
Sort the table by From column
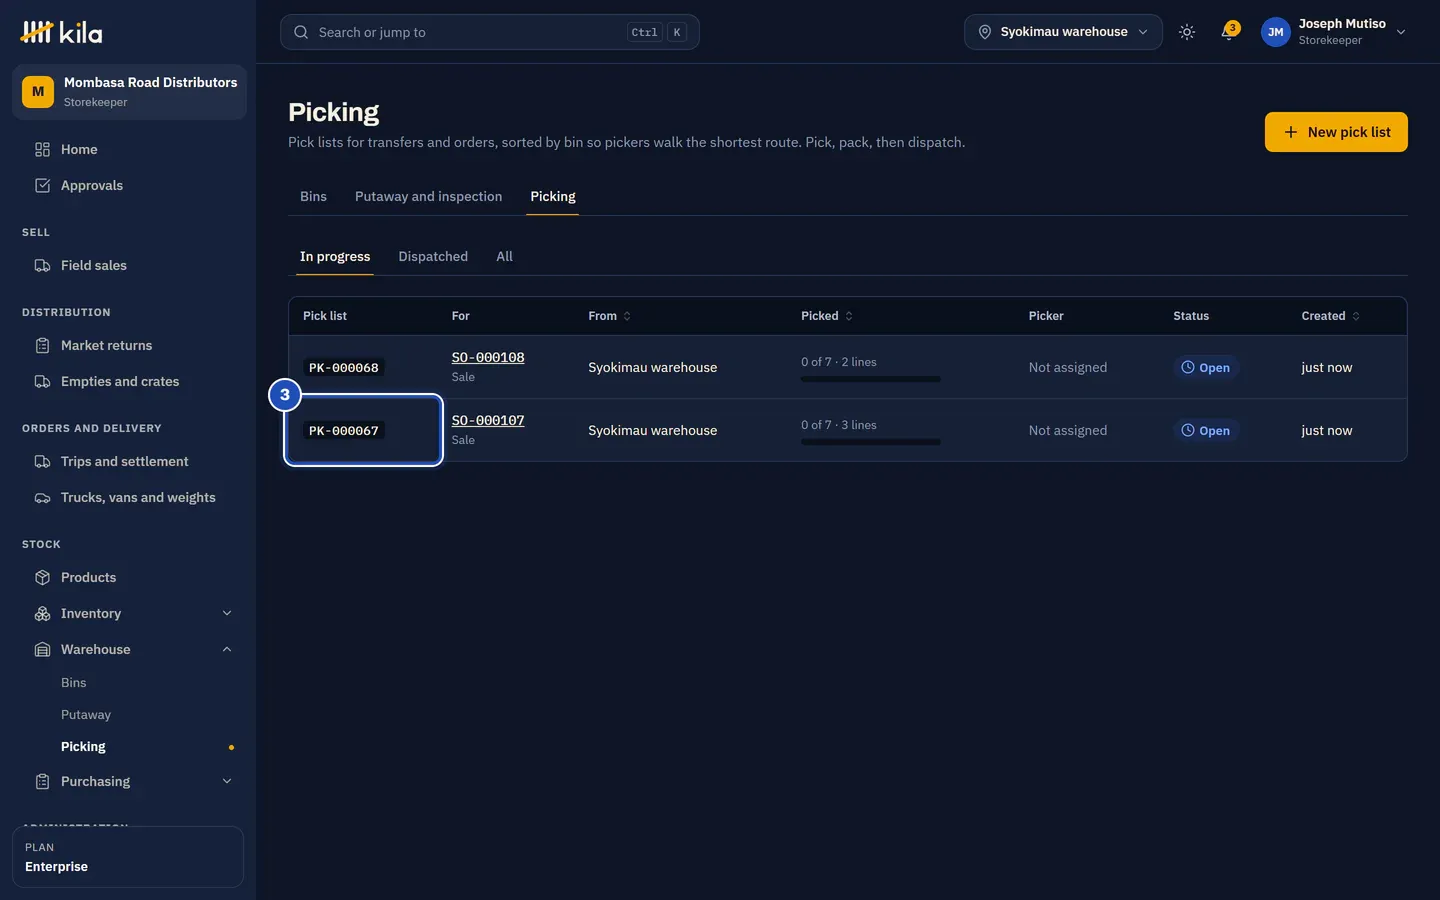coord(609,316)
